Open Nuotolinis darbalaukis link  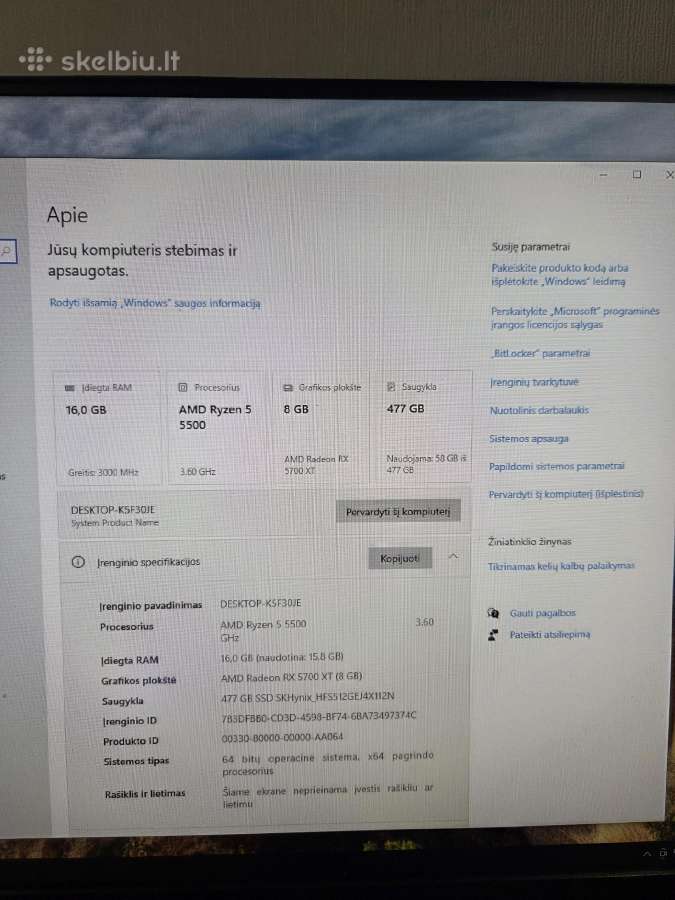(x=539, y=410)
